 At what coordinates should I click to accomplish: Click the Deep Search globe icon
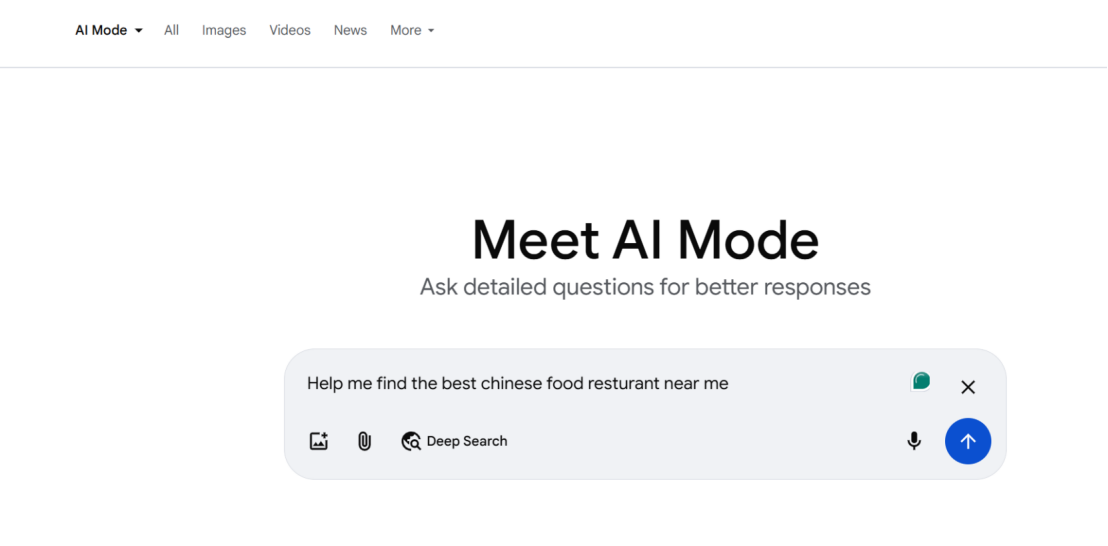[x=411, y=441]
